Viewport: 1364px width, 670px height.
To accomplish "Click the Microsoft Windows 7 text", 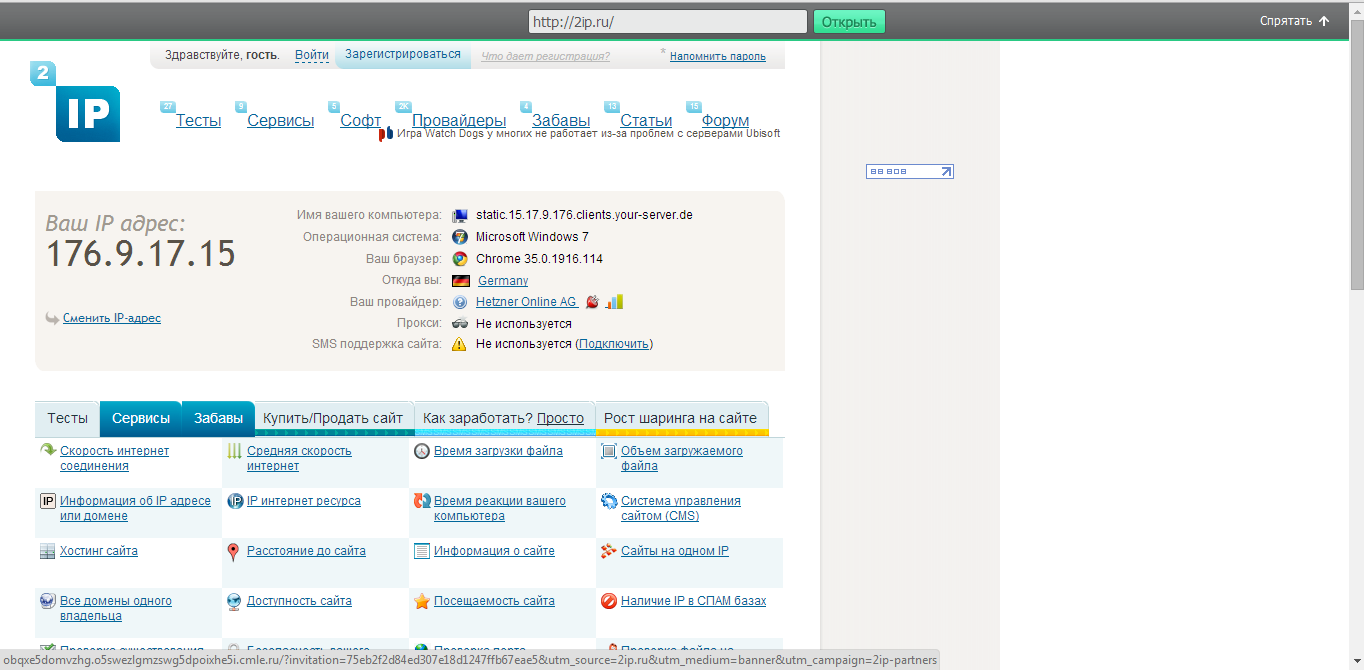I will 532,237.
